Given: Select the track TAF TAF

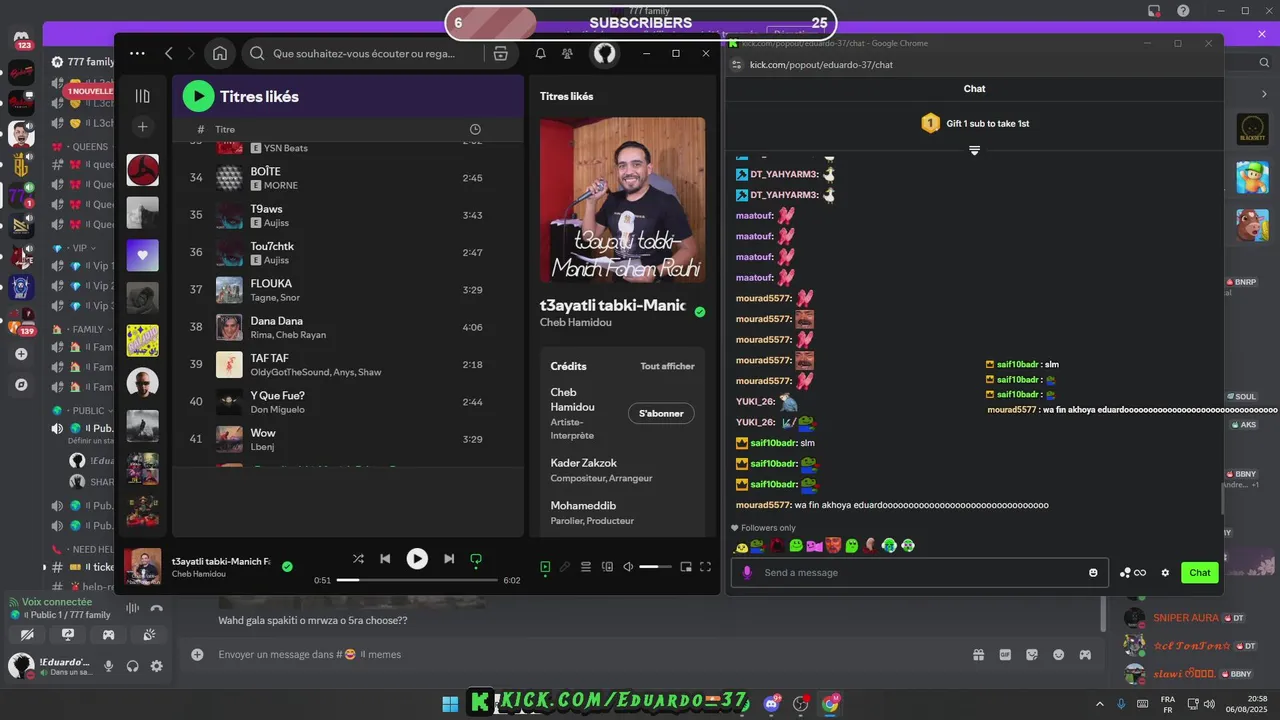Looking at the screenshot, I should click(x=348, y=365).
